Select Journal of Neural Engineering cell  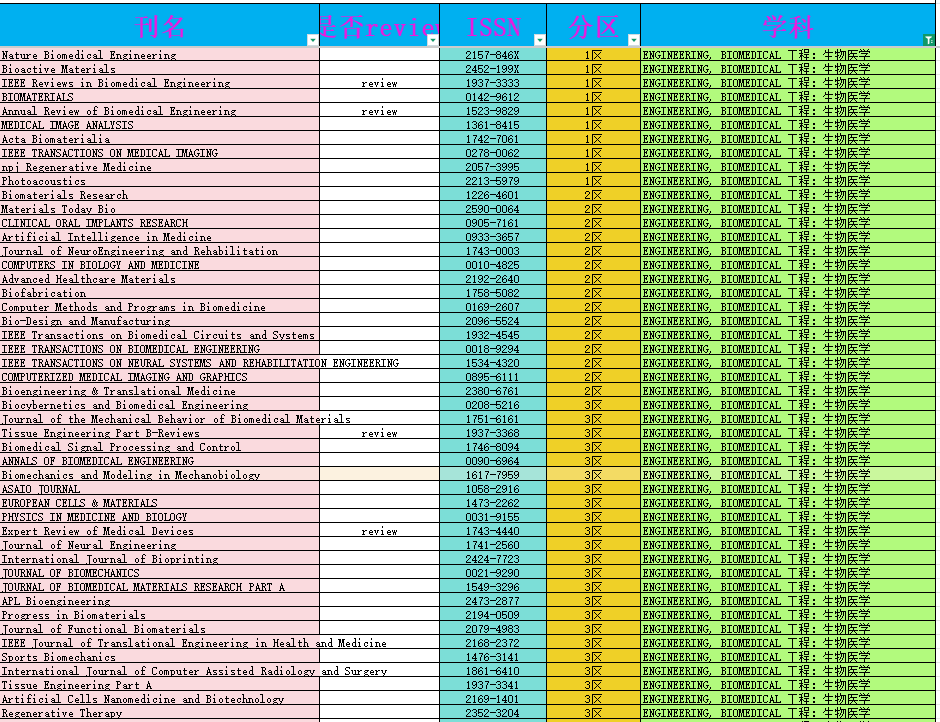pos(159,544)
